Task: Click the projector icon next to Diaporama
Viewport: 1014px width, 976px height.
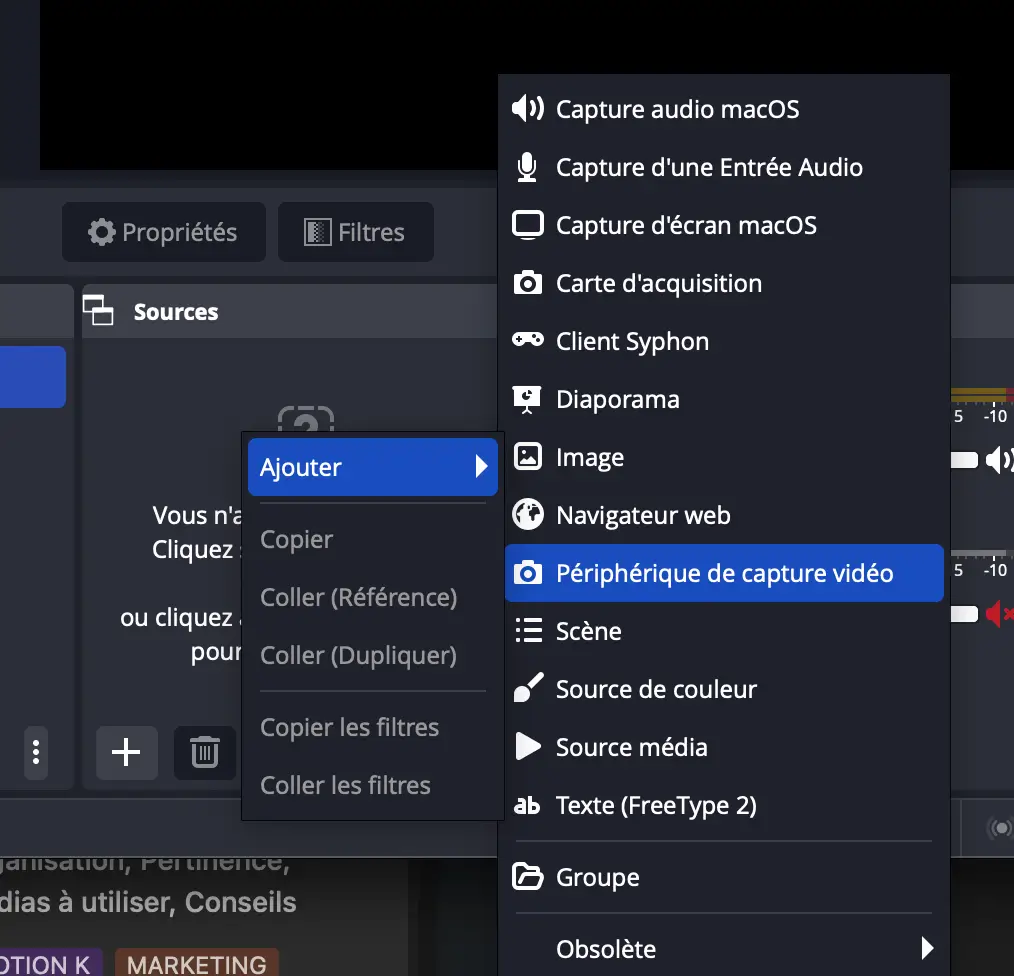Action: [x=528, y=399]
